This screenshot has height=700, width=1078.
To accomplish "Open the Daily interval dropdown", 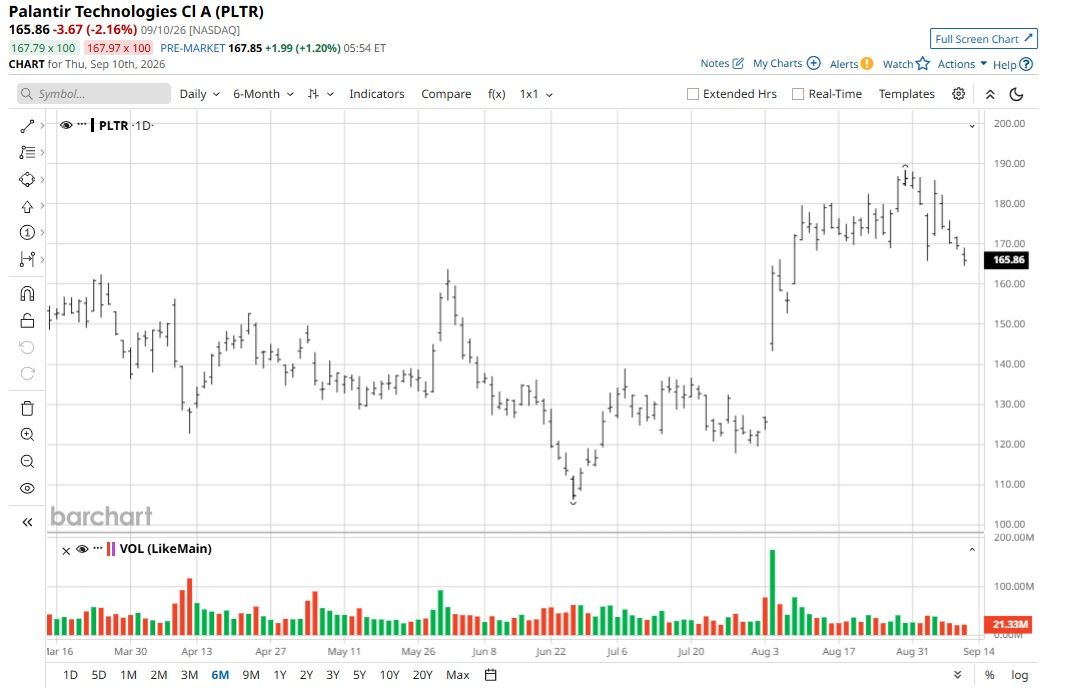I will coord(199,94).
